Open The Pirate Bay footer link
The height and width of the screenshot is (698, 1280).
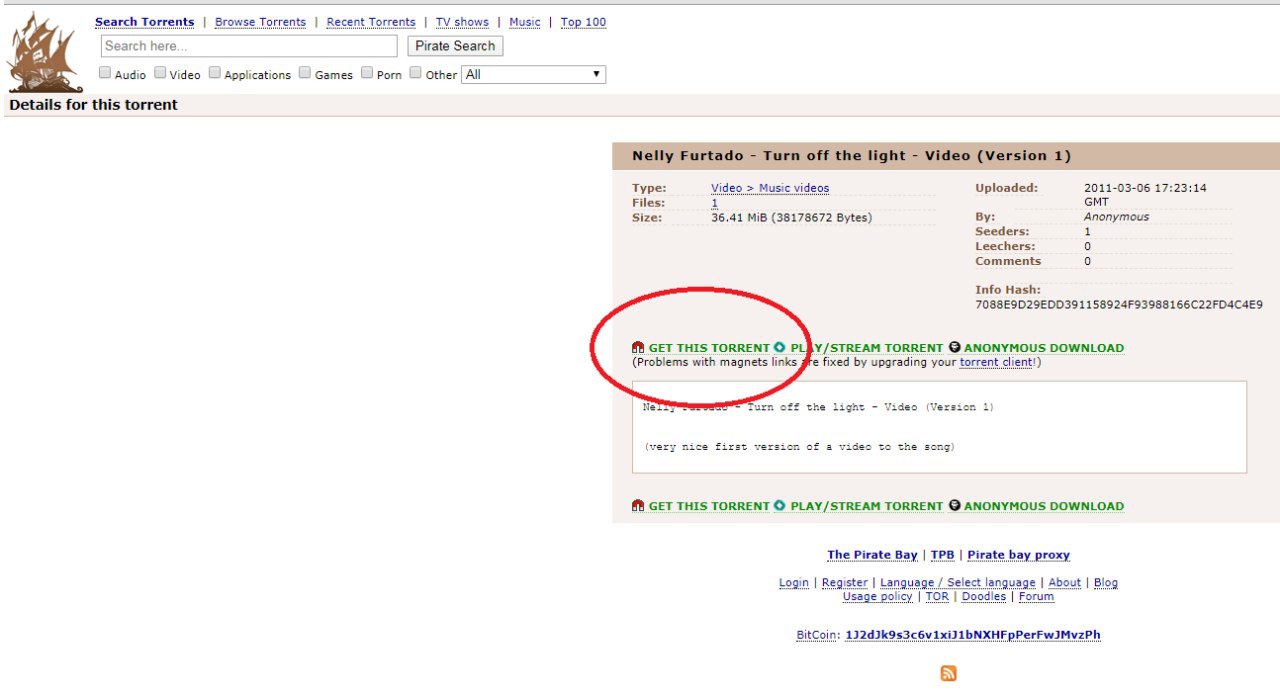872,555
